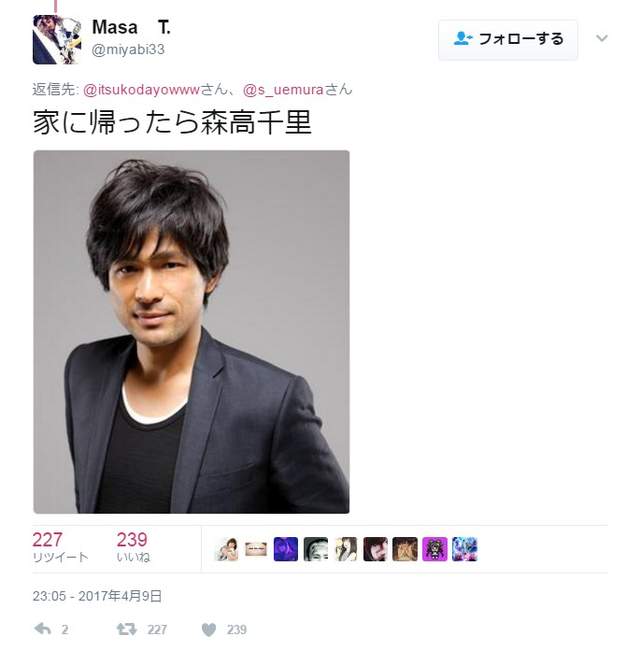The height and width of the screenshot is (651, 640).
Task: Open the @s_uemura mention link
Action: [x=283, y=90]
